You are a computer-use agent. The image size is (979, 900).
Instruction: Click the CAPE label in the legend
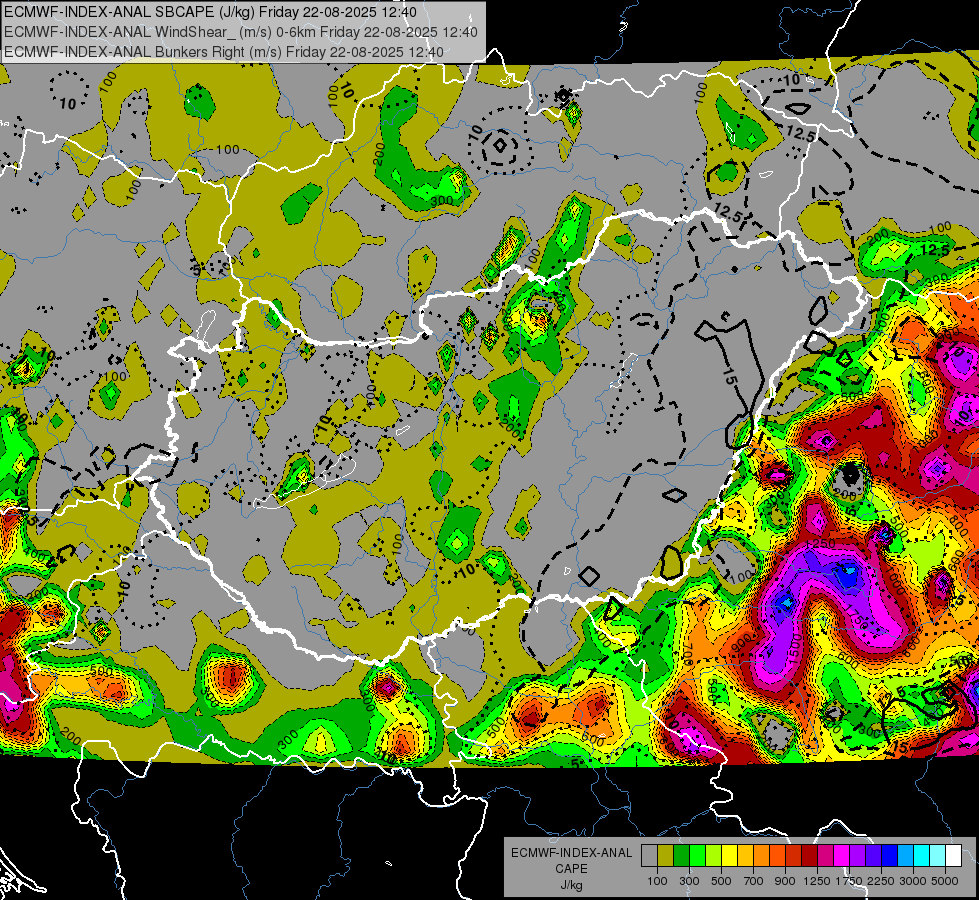pyautogui.click(x=571, y=869)
